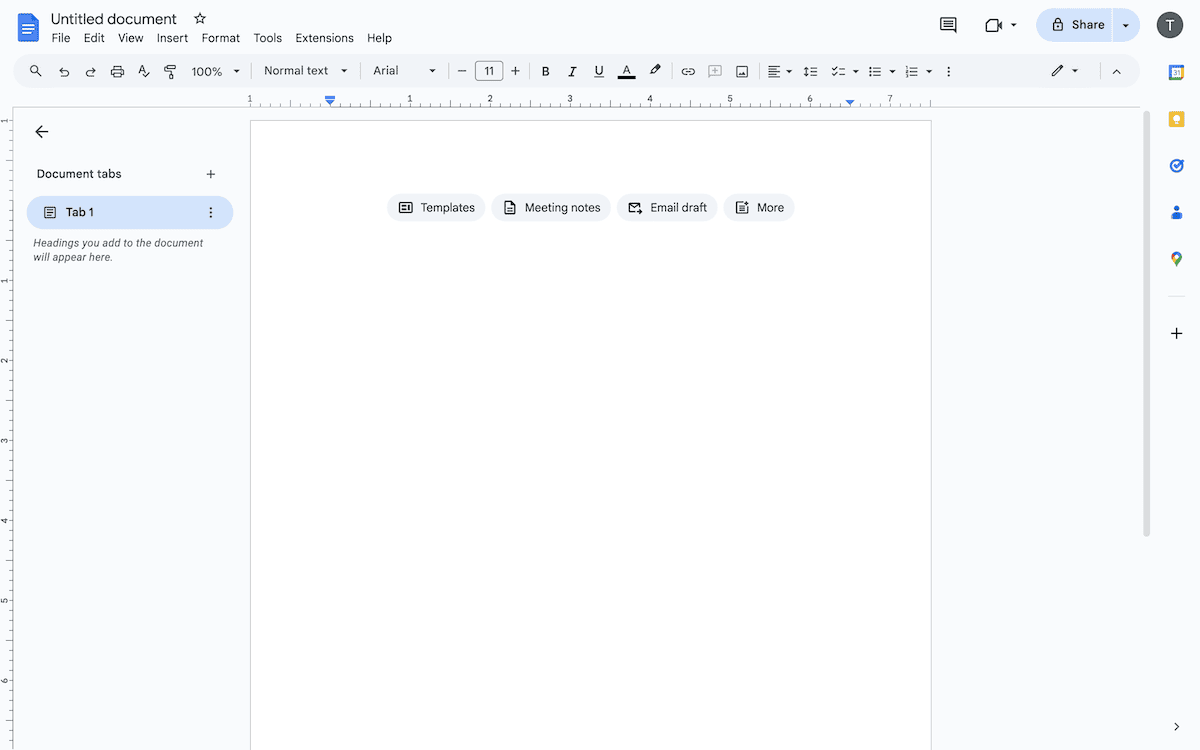Click the Meeting notes chip

tap(551, 208)
